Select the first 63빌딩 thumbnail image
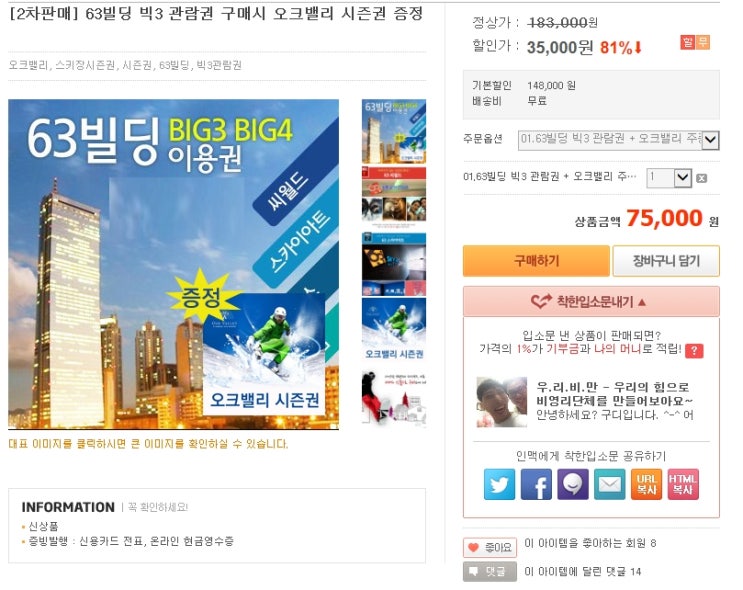The width and height of the screenshot is (743, 590). (394, 131)
